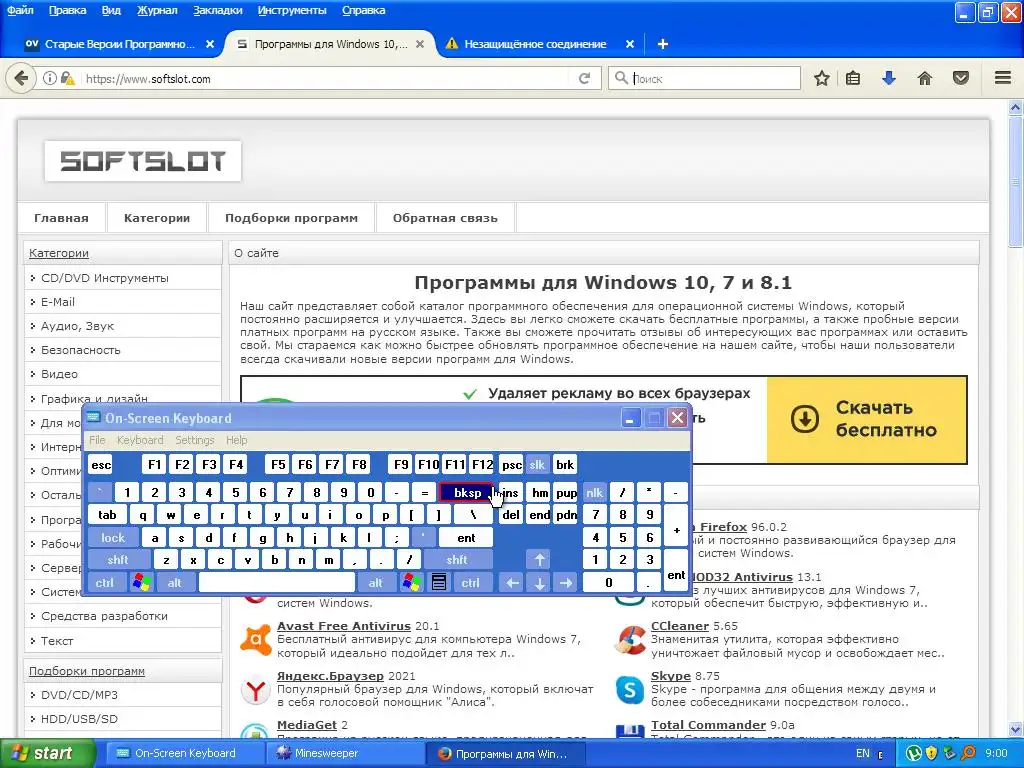Open the Подборки программ nav item

(291, 218)
